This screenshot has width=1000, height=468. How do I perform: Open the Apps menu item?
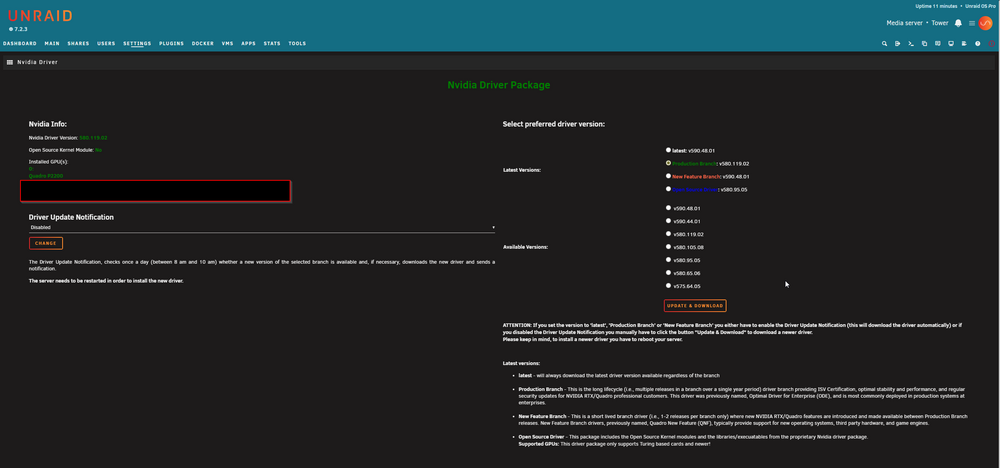(249, 44)
